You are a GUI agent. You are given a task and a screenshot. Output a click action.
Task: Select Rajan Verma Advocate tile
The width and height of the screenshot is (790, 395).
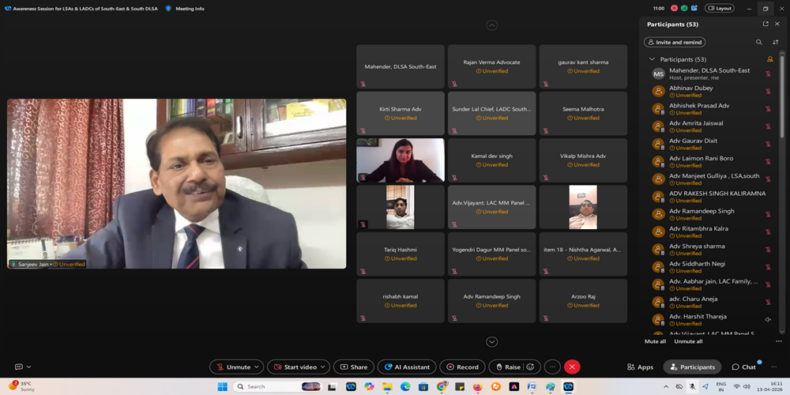coord(492,67)
